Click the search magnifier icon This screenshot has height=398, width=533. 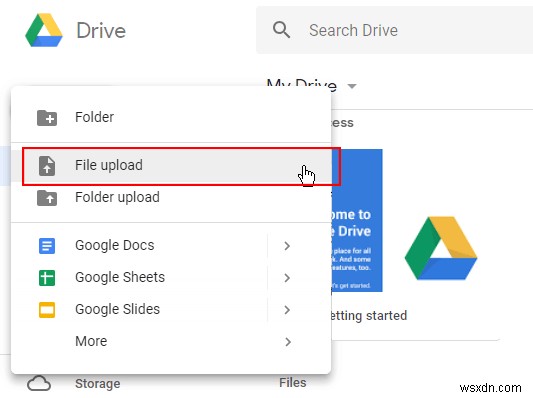point(281,30)
